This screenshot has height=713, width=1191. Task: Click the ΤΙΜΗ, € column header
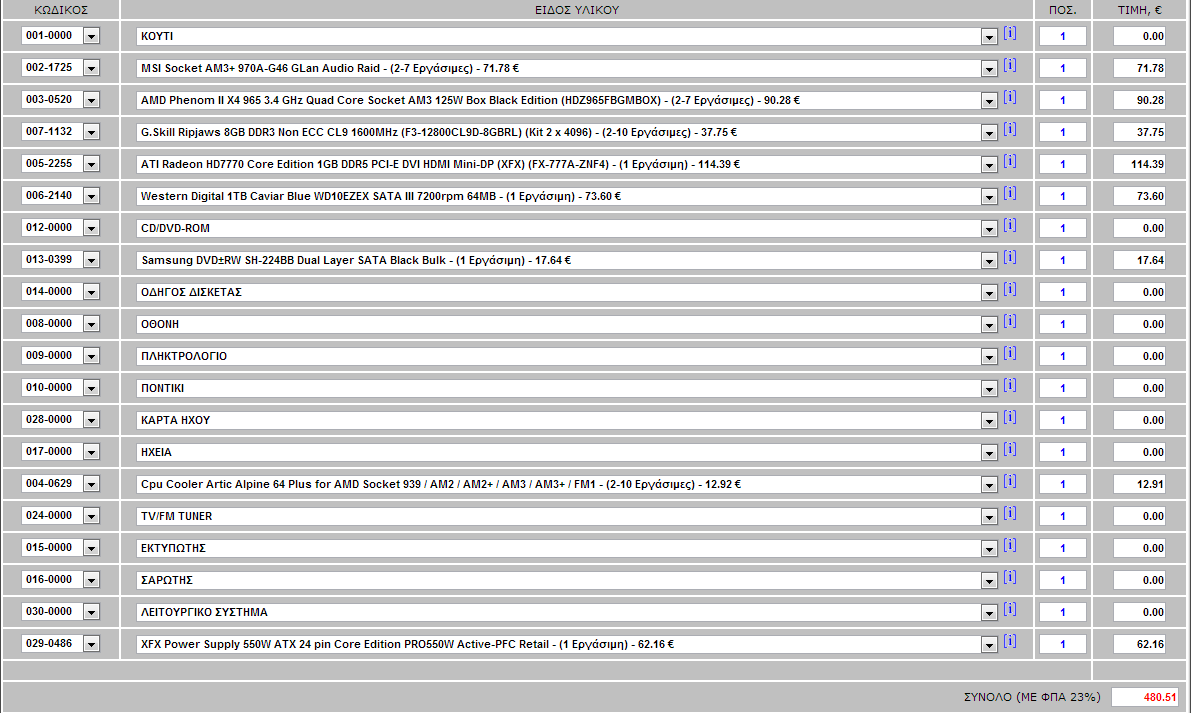1139,10
